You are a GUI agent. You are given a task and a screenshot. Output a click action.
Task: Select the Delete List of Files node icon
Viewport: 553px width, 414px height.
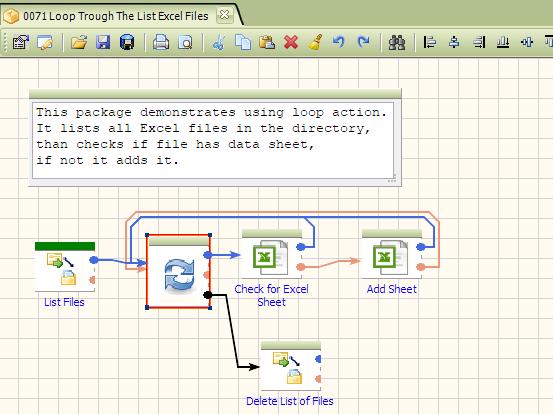pos(291,367)
